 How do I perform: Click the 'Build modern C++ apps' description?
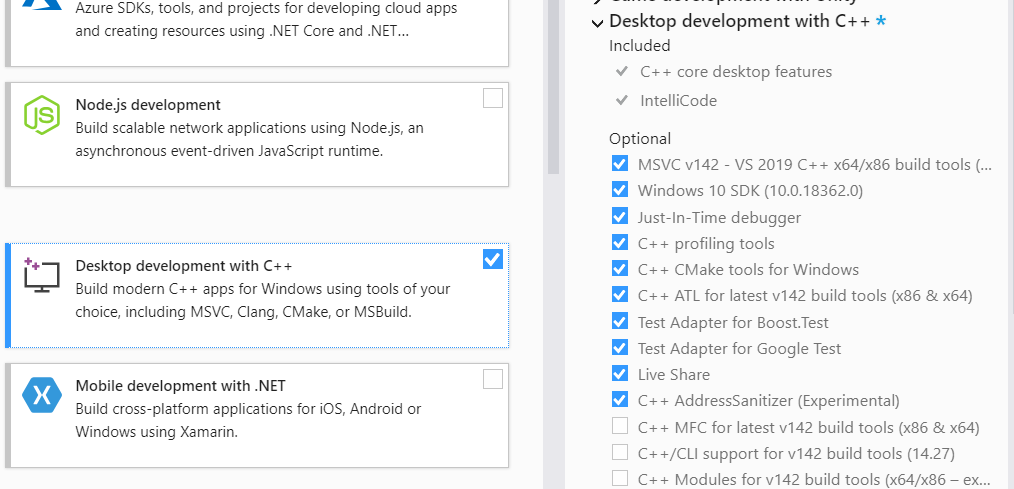coord(263,300)
